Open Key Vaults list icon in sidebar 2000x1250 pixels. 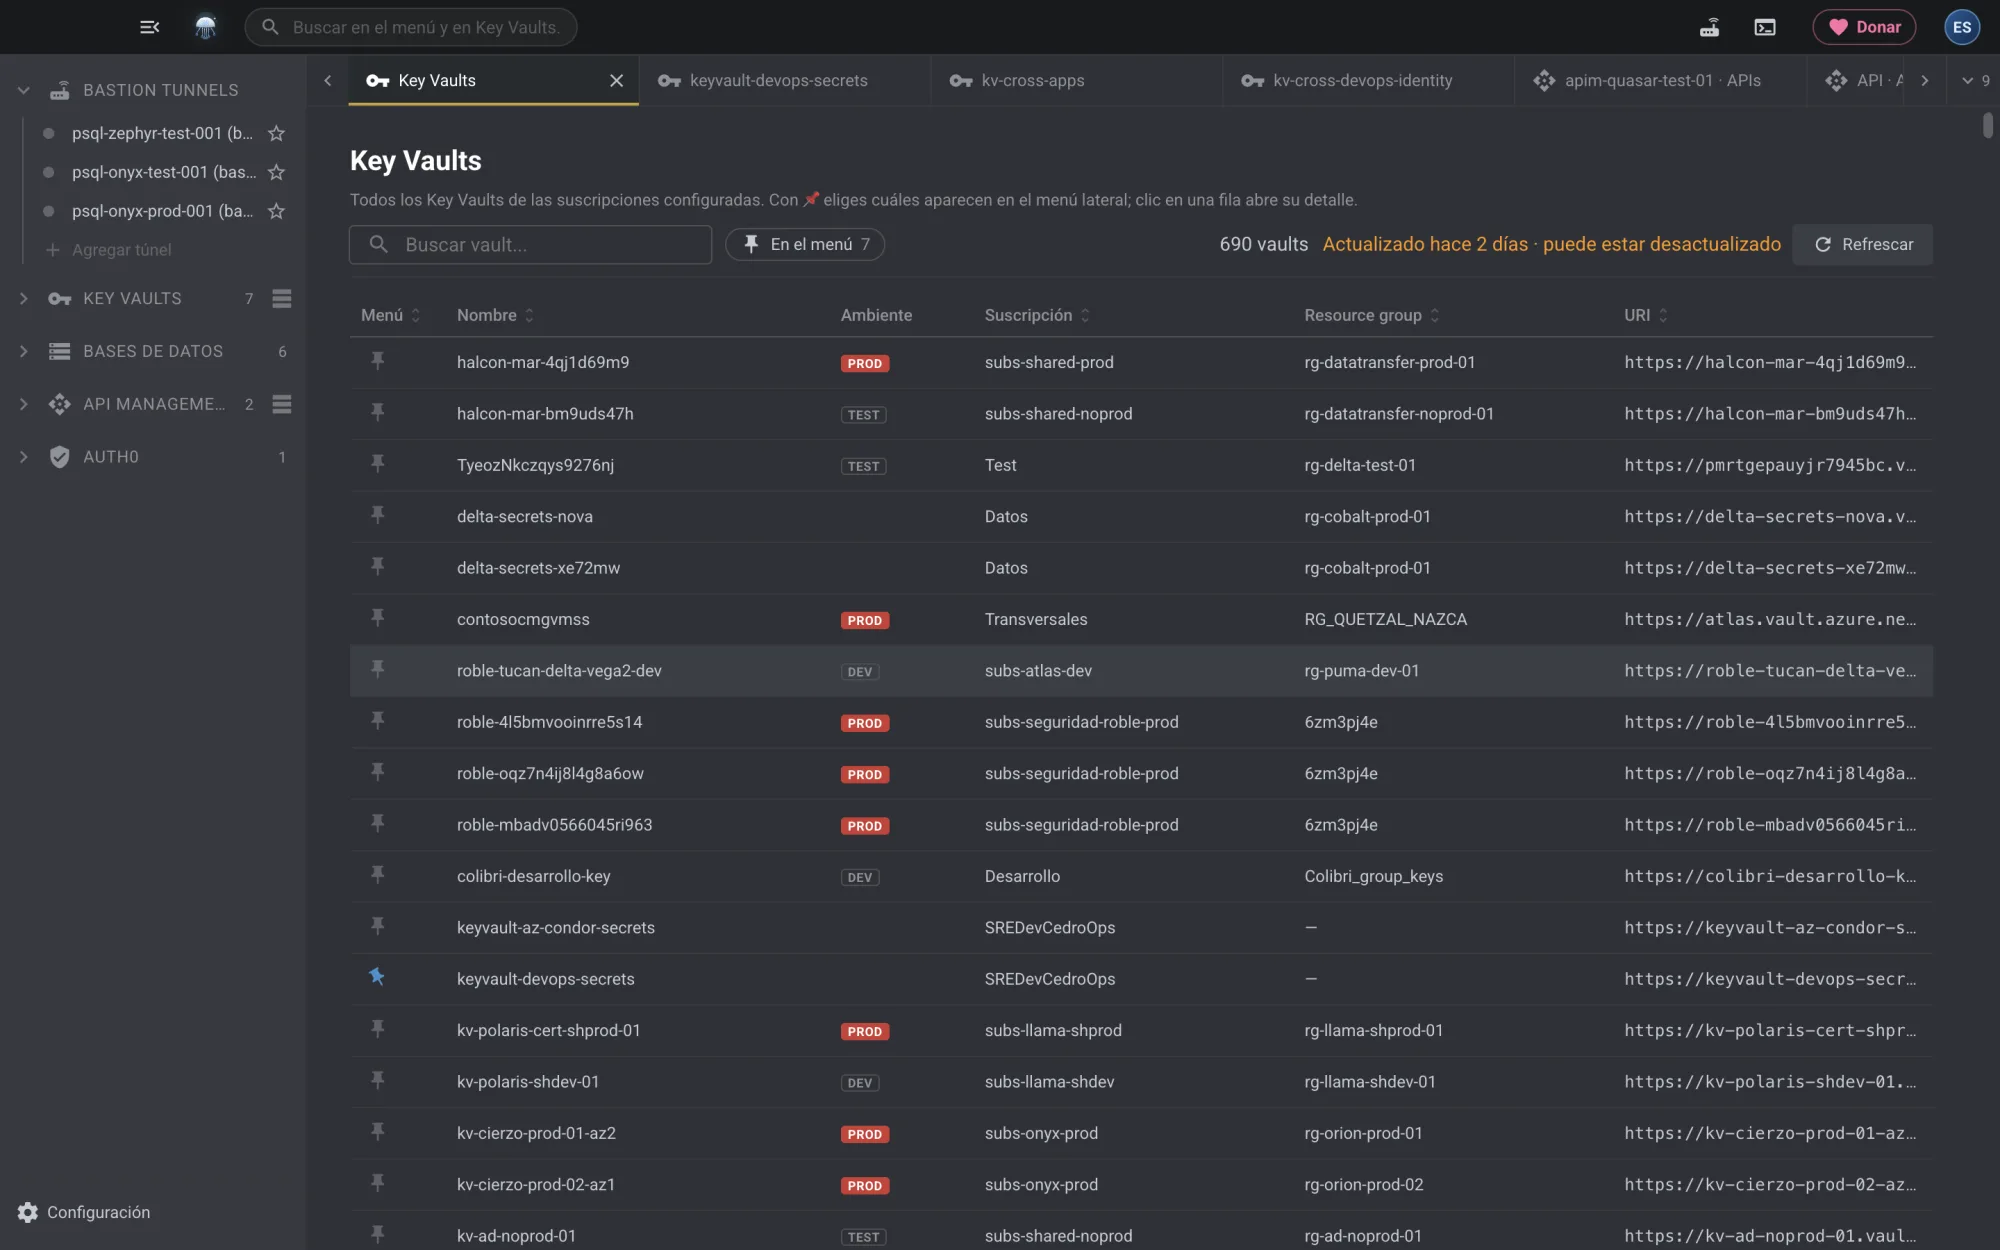pos(282,298)
